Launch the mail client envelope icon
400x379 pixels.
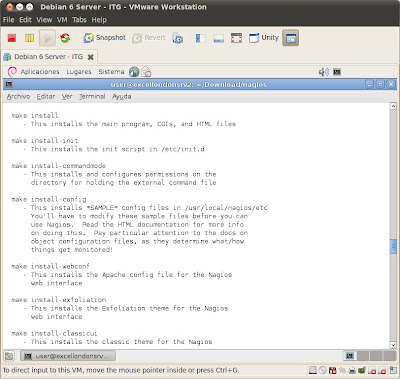pyautogui.click(x=146, y=72)
